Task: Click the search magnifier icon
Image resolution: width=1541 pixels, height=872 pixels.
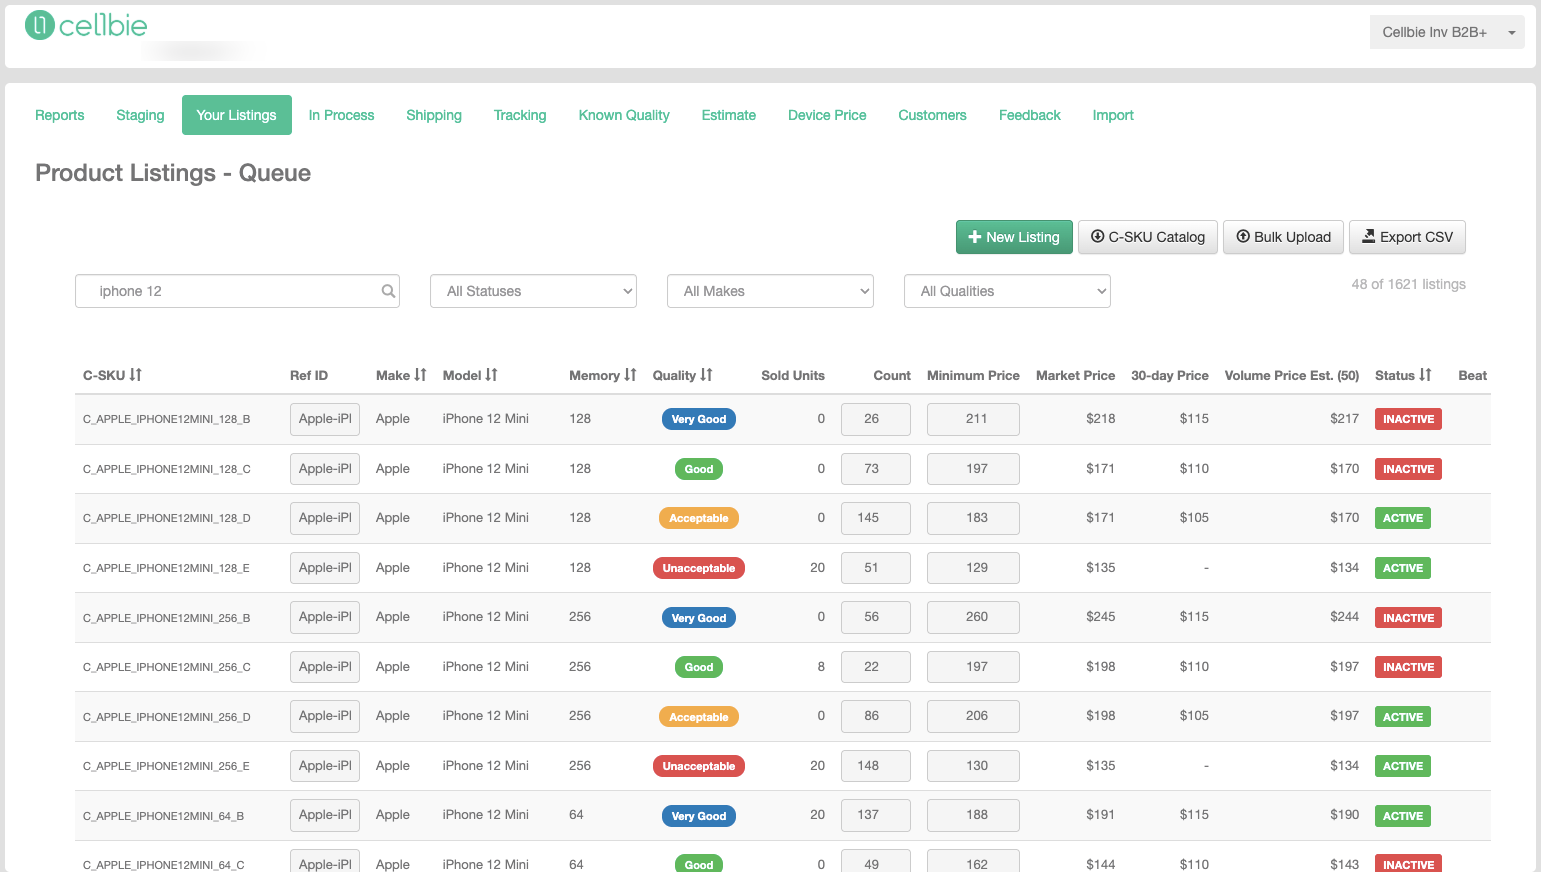Action: [388, 291]
